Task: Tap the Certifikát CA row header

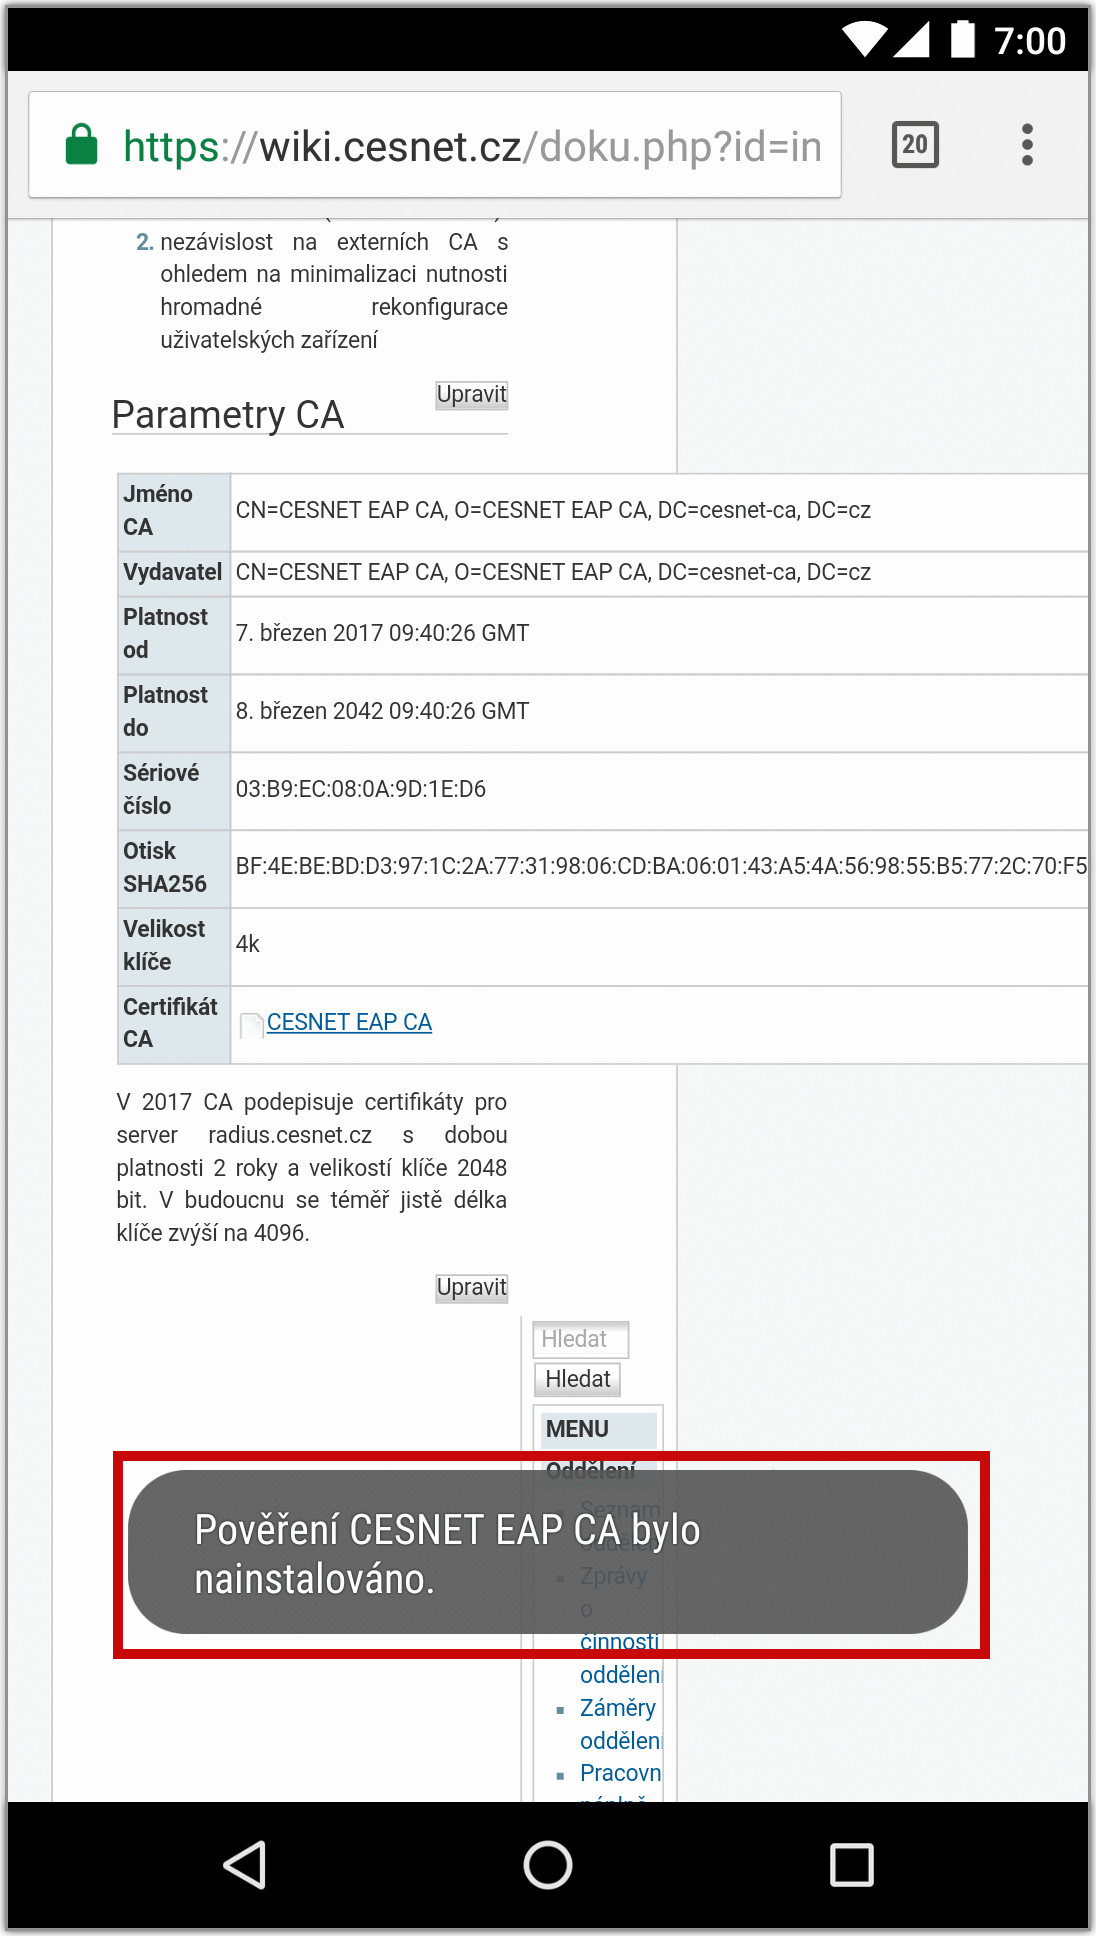Action: coord(174,1023)
